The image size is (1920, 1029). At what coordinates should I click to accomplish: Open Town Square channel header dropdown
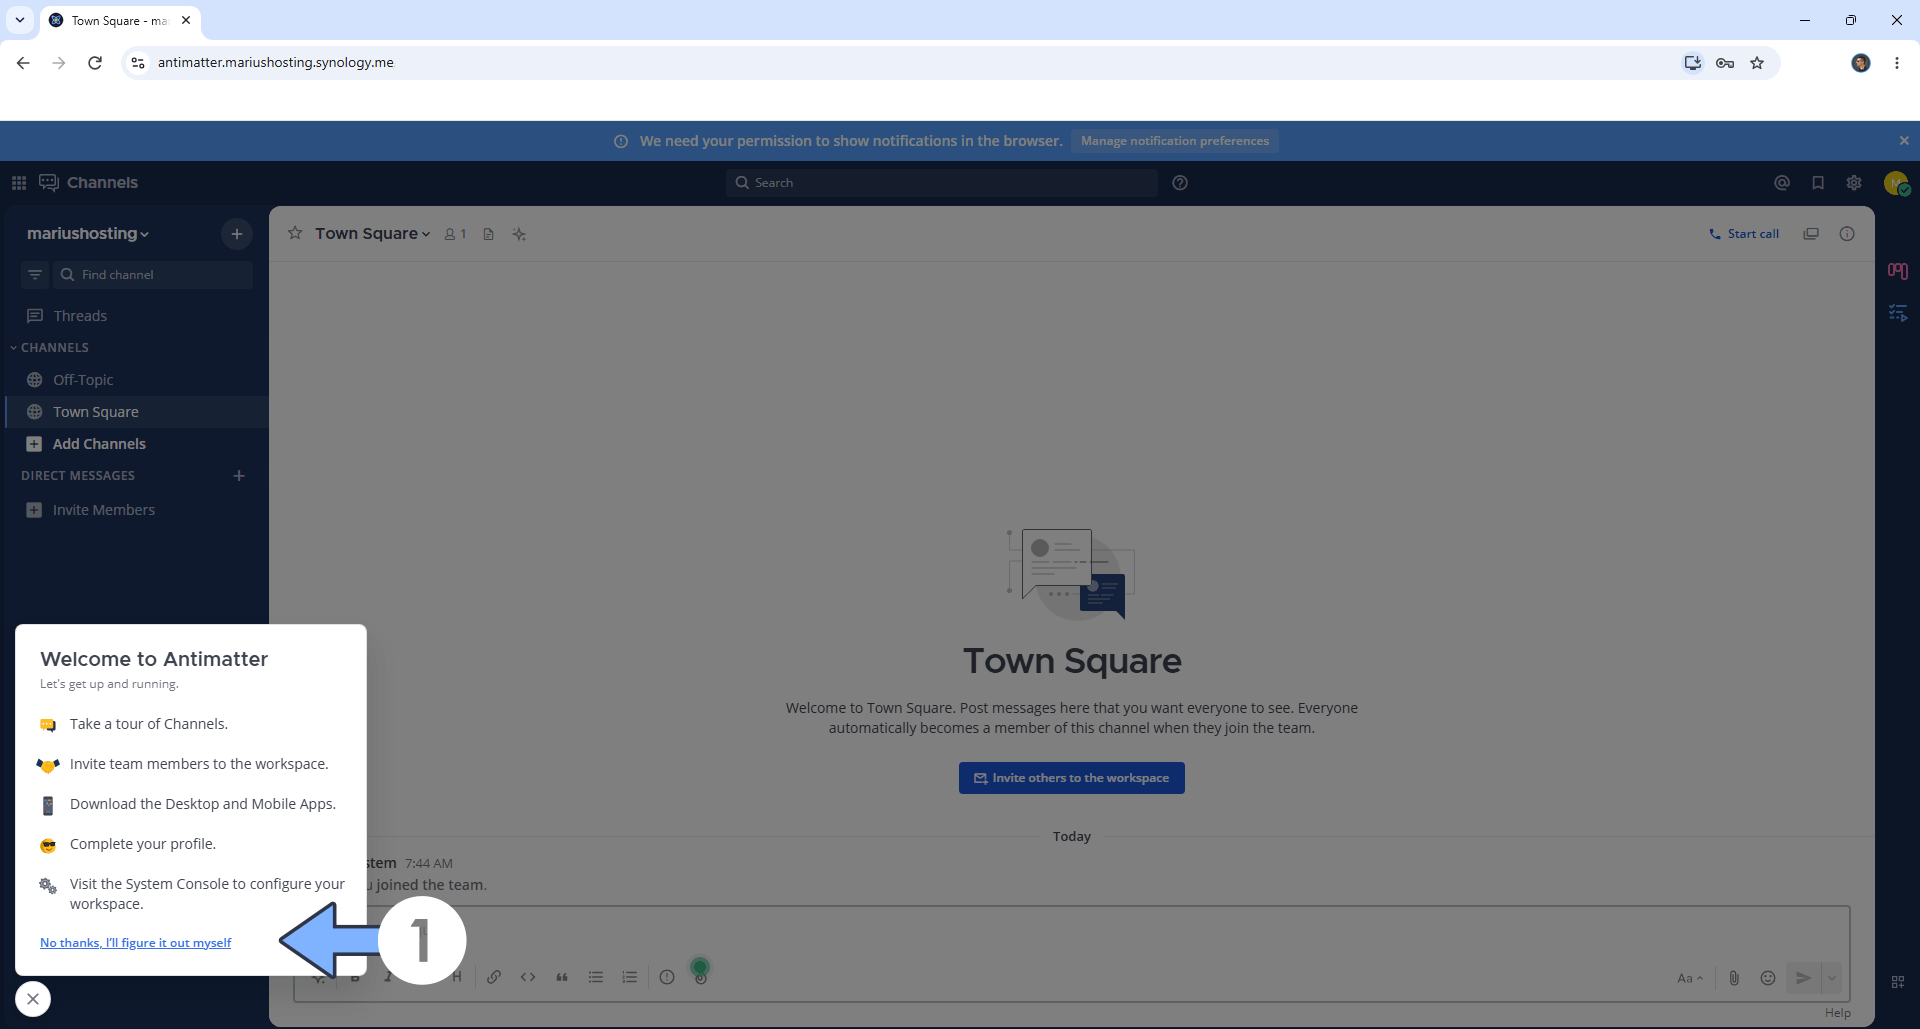coord(373,233)
